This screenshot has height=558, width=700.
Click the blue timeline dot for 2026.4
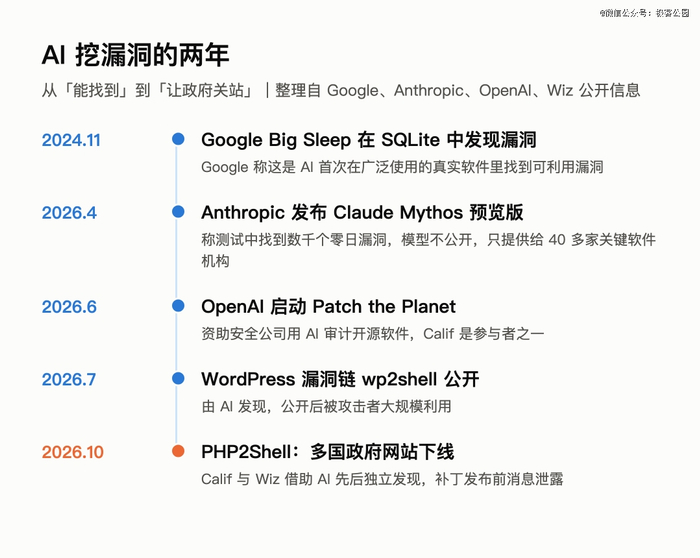pos(178,212)
